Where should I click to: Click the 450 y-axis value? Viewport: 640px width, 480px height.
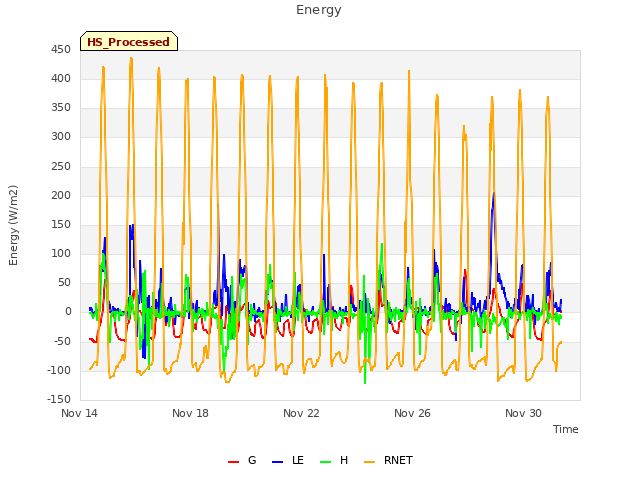point(61,49)
